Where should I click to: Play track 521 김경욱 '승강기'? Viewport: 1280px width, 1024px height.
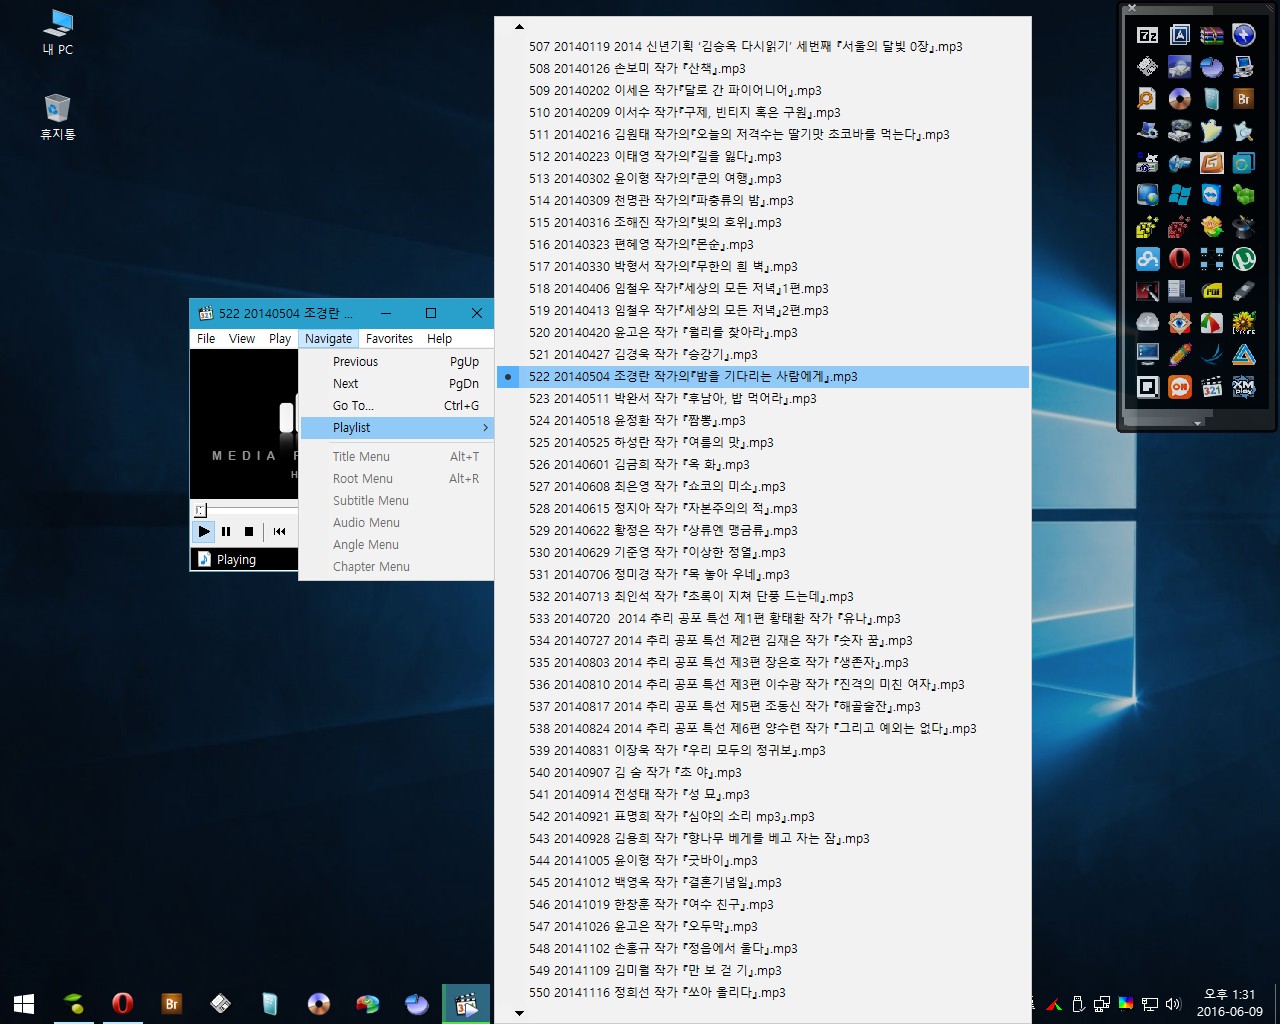[x=763, y=354]
